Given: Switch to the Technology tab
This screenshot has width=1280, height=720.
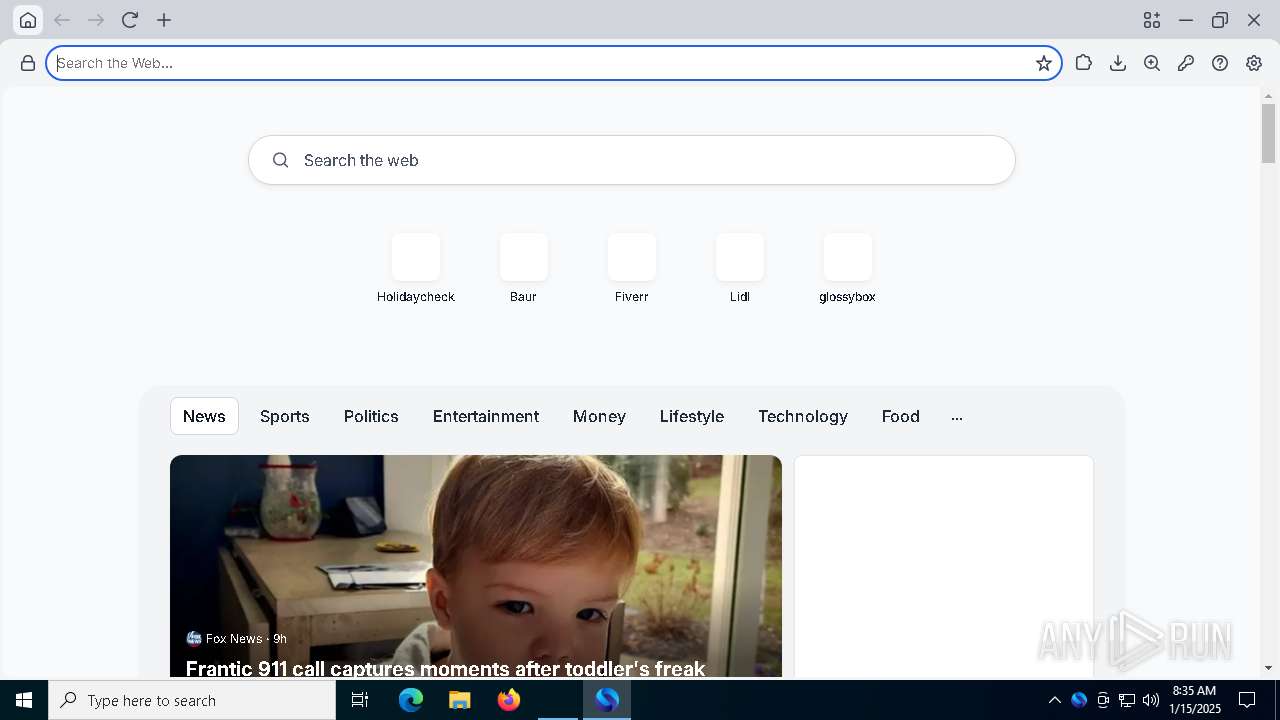Looking at the screenshot, I should [803, 416].
